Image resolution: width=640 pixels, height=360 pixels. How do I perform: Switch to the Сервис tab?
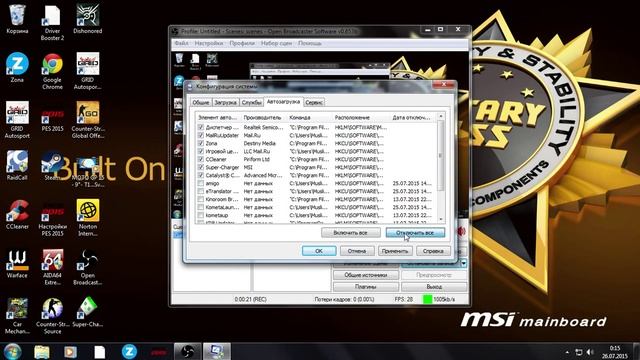coord(314,102)
